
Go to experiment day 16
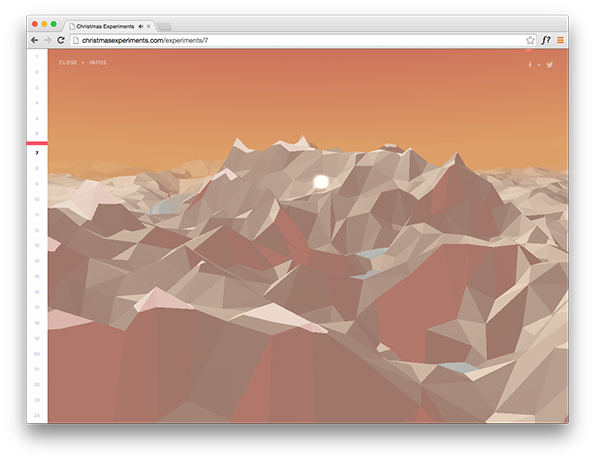tap(37, 292)
